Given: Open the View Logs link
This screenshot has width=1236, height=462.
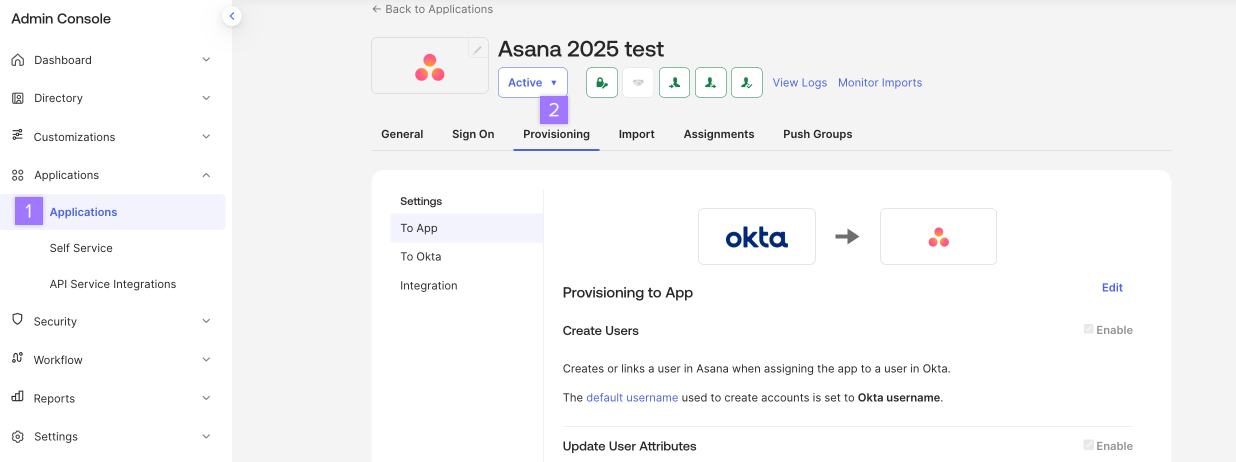Looking at the screenshot, I should point(799,83).
